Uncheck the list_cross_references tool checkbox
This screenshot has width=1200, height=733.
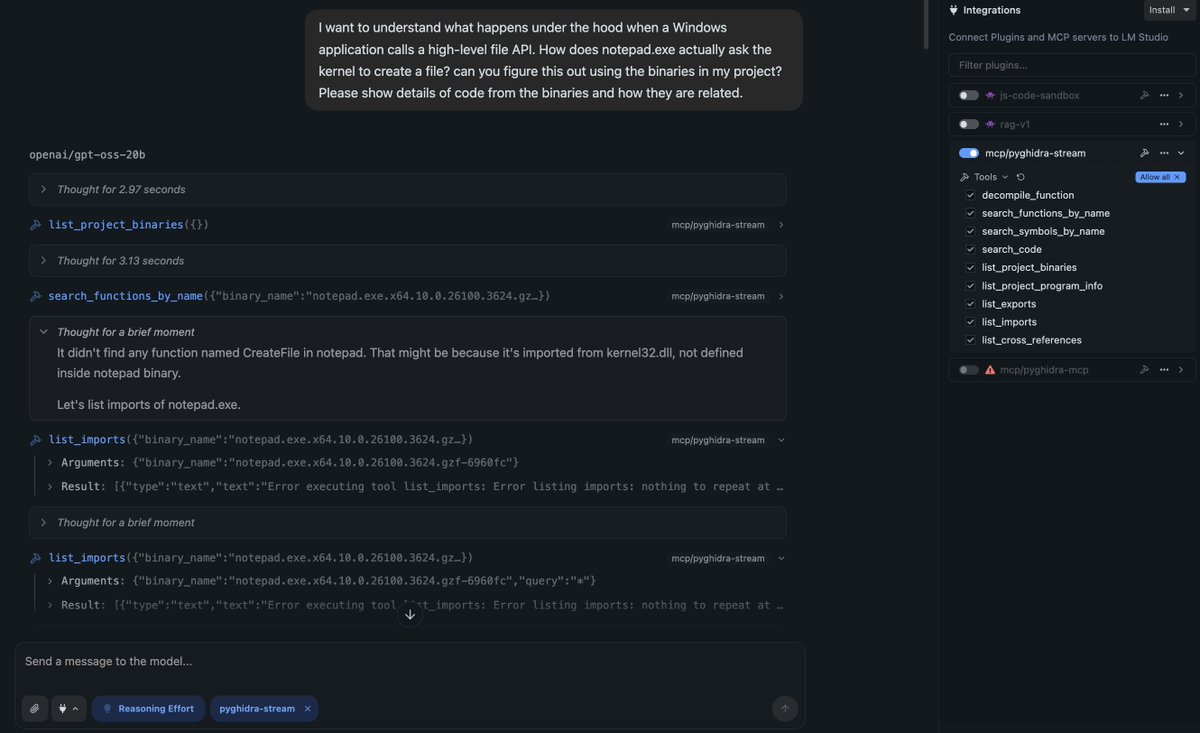click(x=970, y=340)
